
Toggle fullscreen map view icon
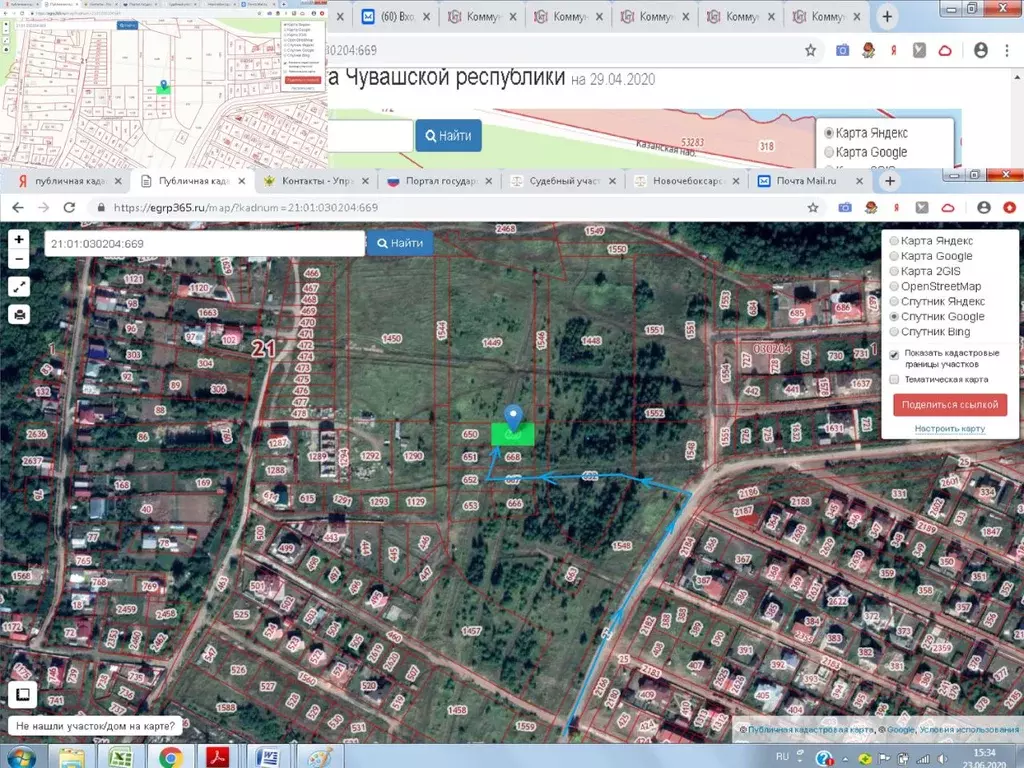tap(20, 287)
